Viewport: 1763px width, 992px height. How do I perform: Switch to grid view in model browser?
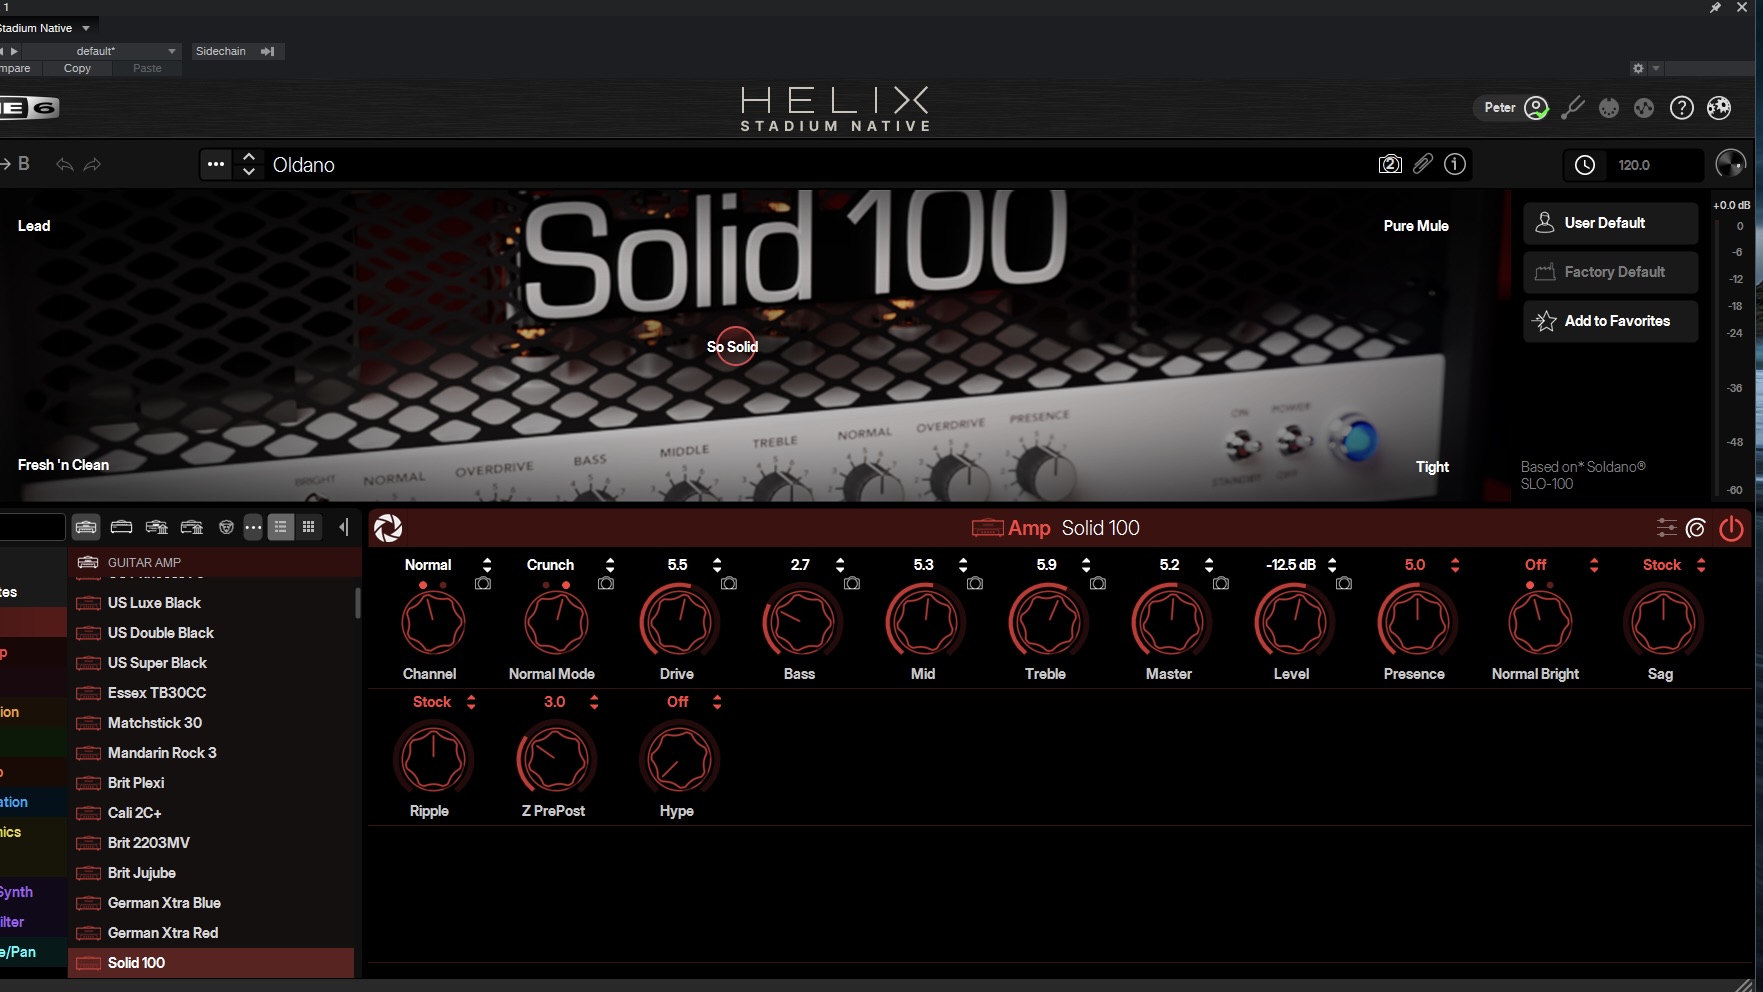(309, 527)
